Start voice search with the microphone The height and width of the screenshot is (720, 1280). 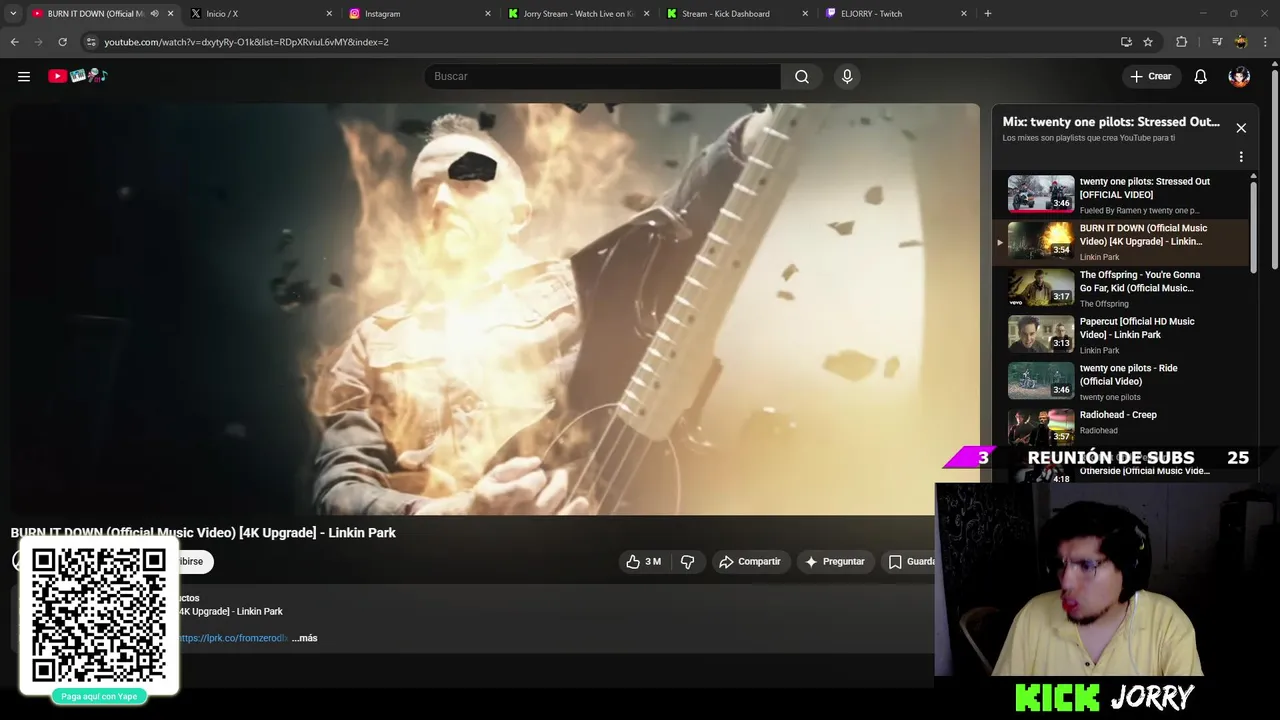pyautogui.click(x=847, y=76)
